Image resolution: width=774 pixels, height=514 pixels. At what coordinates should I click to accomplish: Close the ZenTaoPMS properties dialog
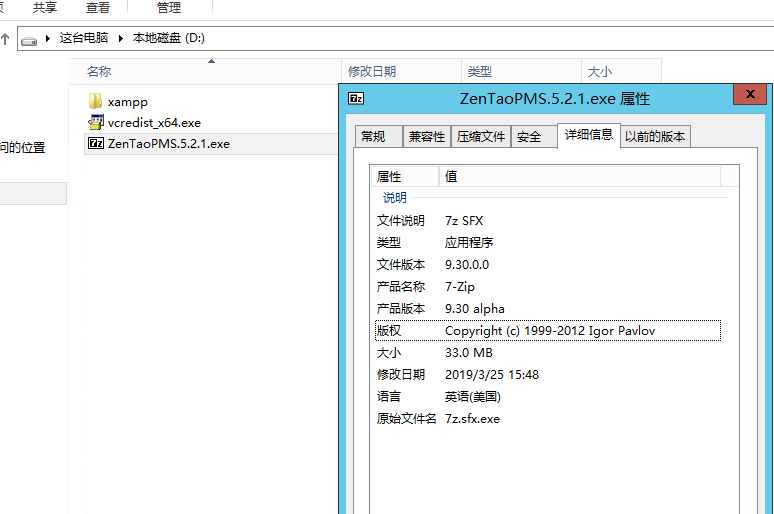click(x=750, y=94)
